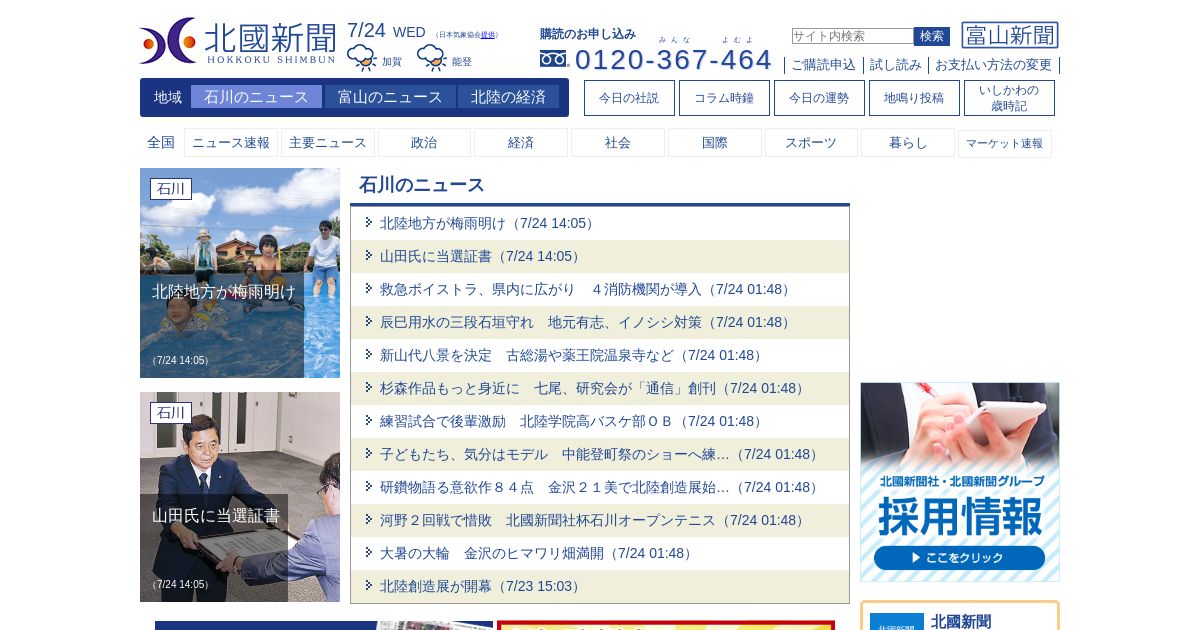This screenshot has width=1200, height=630.
Task: Click the ここをクリック banner button
Action: tap(960, 558)
